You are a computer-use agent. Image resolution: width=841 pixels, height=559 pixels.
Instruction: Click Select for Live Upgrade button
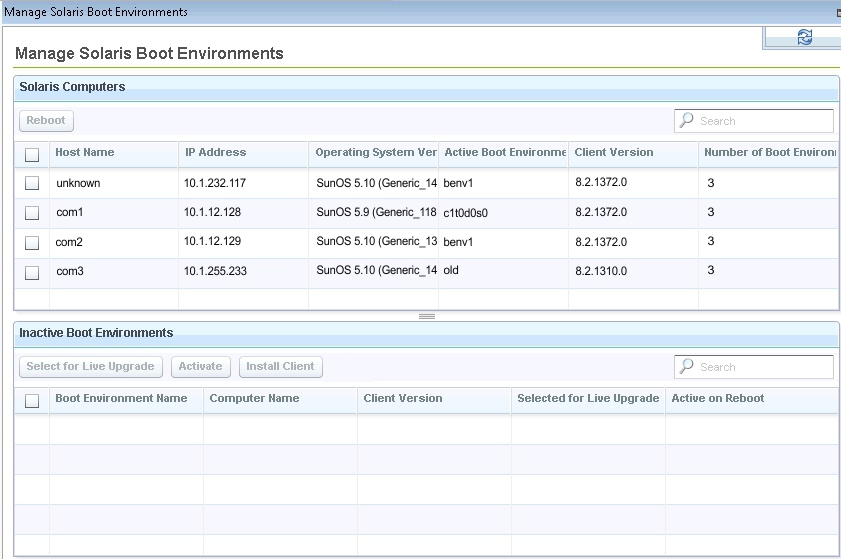point(90,367)
